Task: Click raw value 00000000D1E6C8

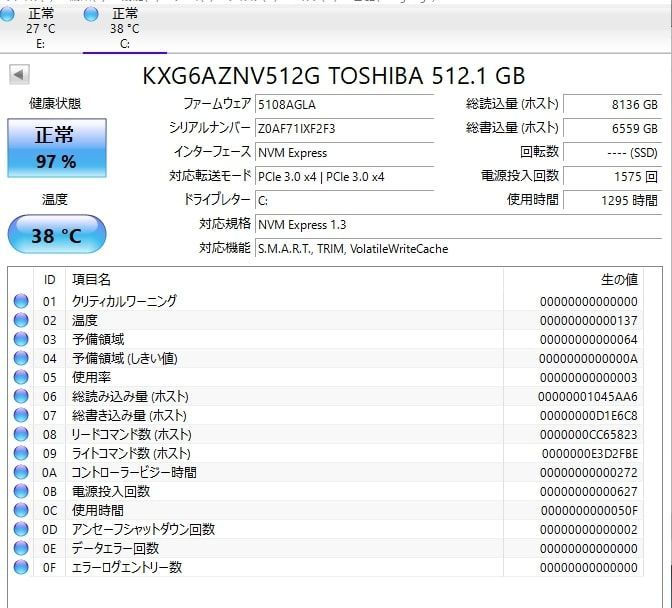Action: click(x=588, y=416)
